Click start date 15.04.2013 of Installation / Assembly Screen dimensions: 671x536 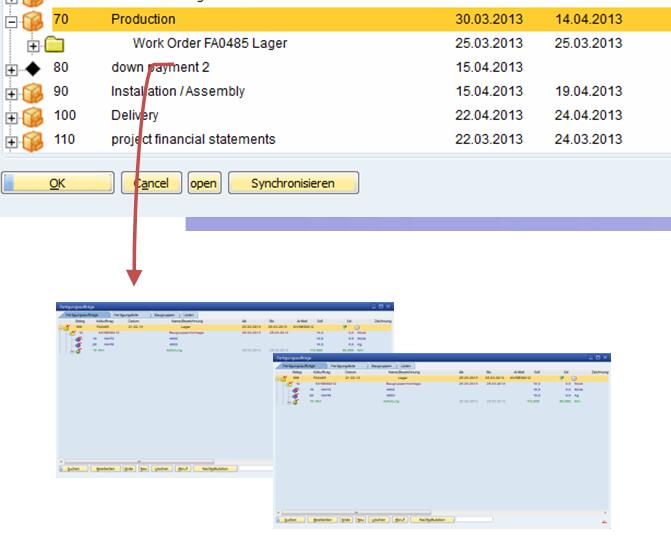(489, 91)
